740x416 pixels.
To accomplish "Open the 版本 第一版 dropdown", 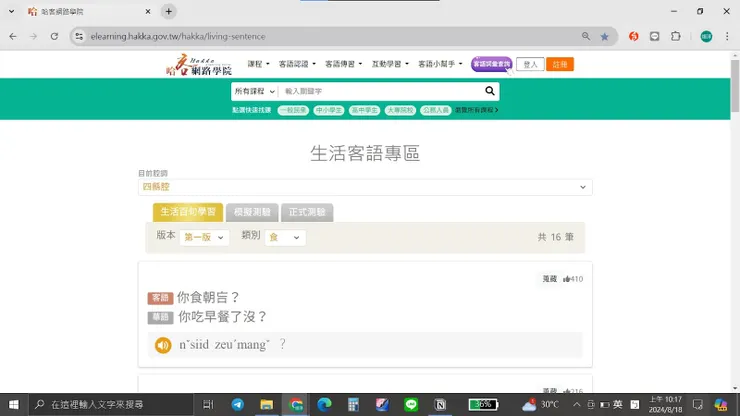I will coord(204,237).
